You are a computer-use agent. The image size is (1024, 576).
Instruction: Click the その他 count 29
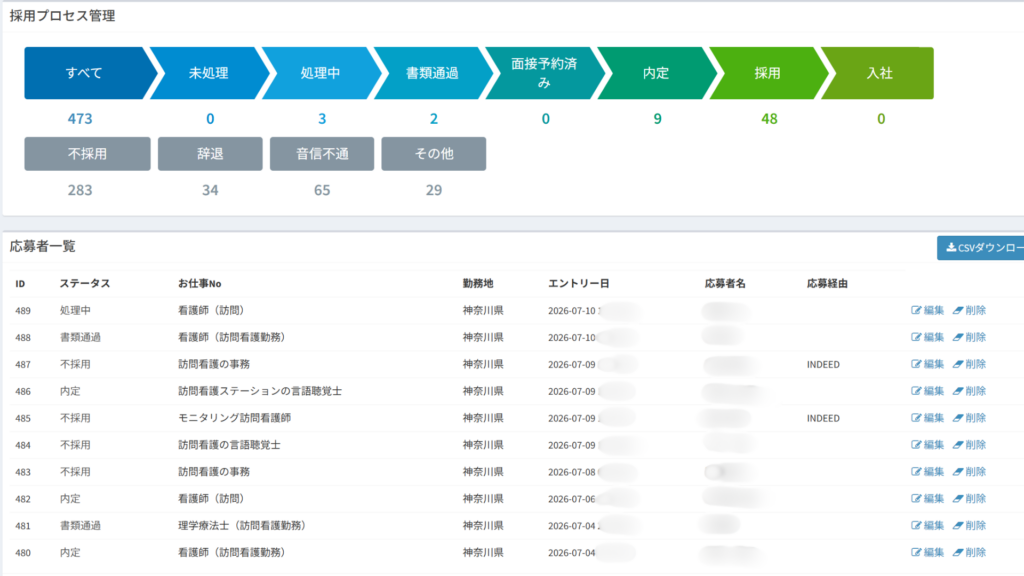434,190
